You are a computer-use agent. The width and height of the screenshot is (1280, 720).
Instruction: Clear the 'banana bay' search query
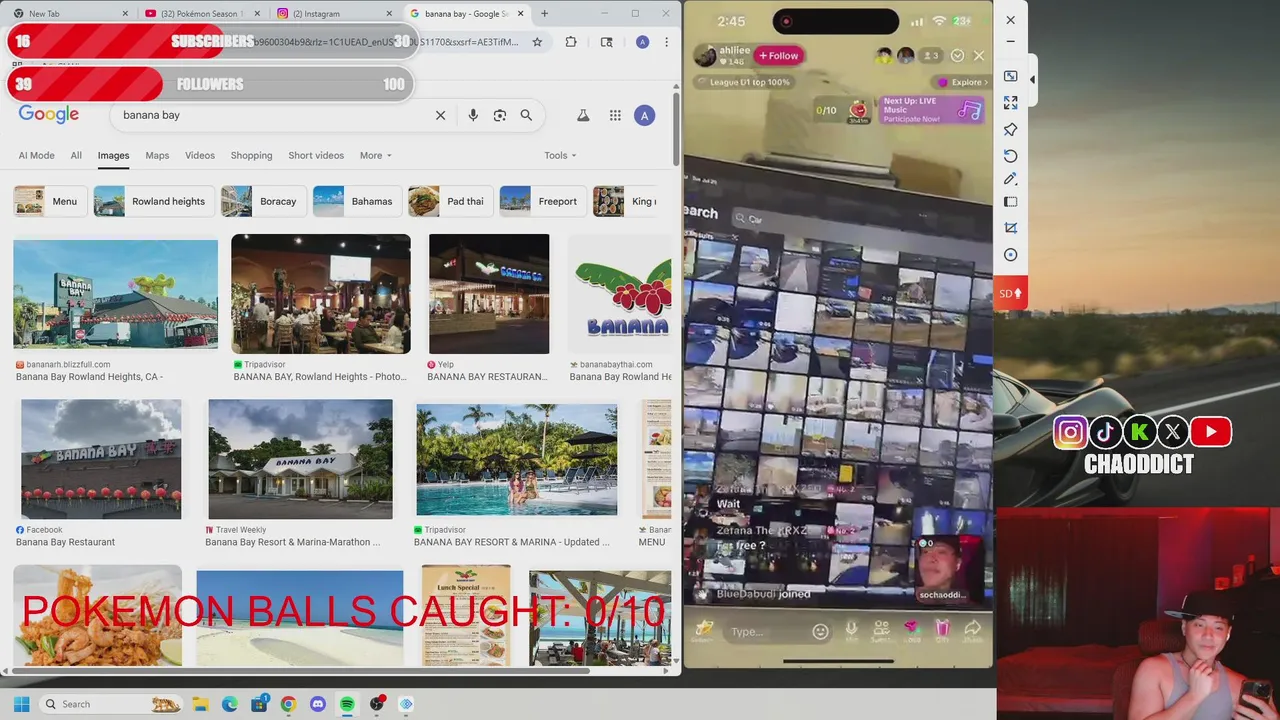pos(440,115)
